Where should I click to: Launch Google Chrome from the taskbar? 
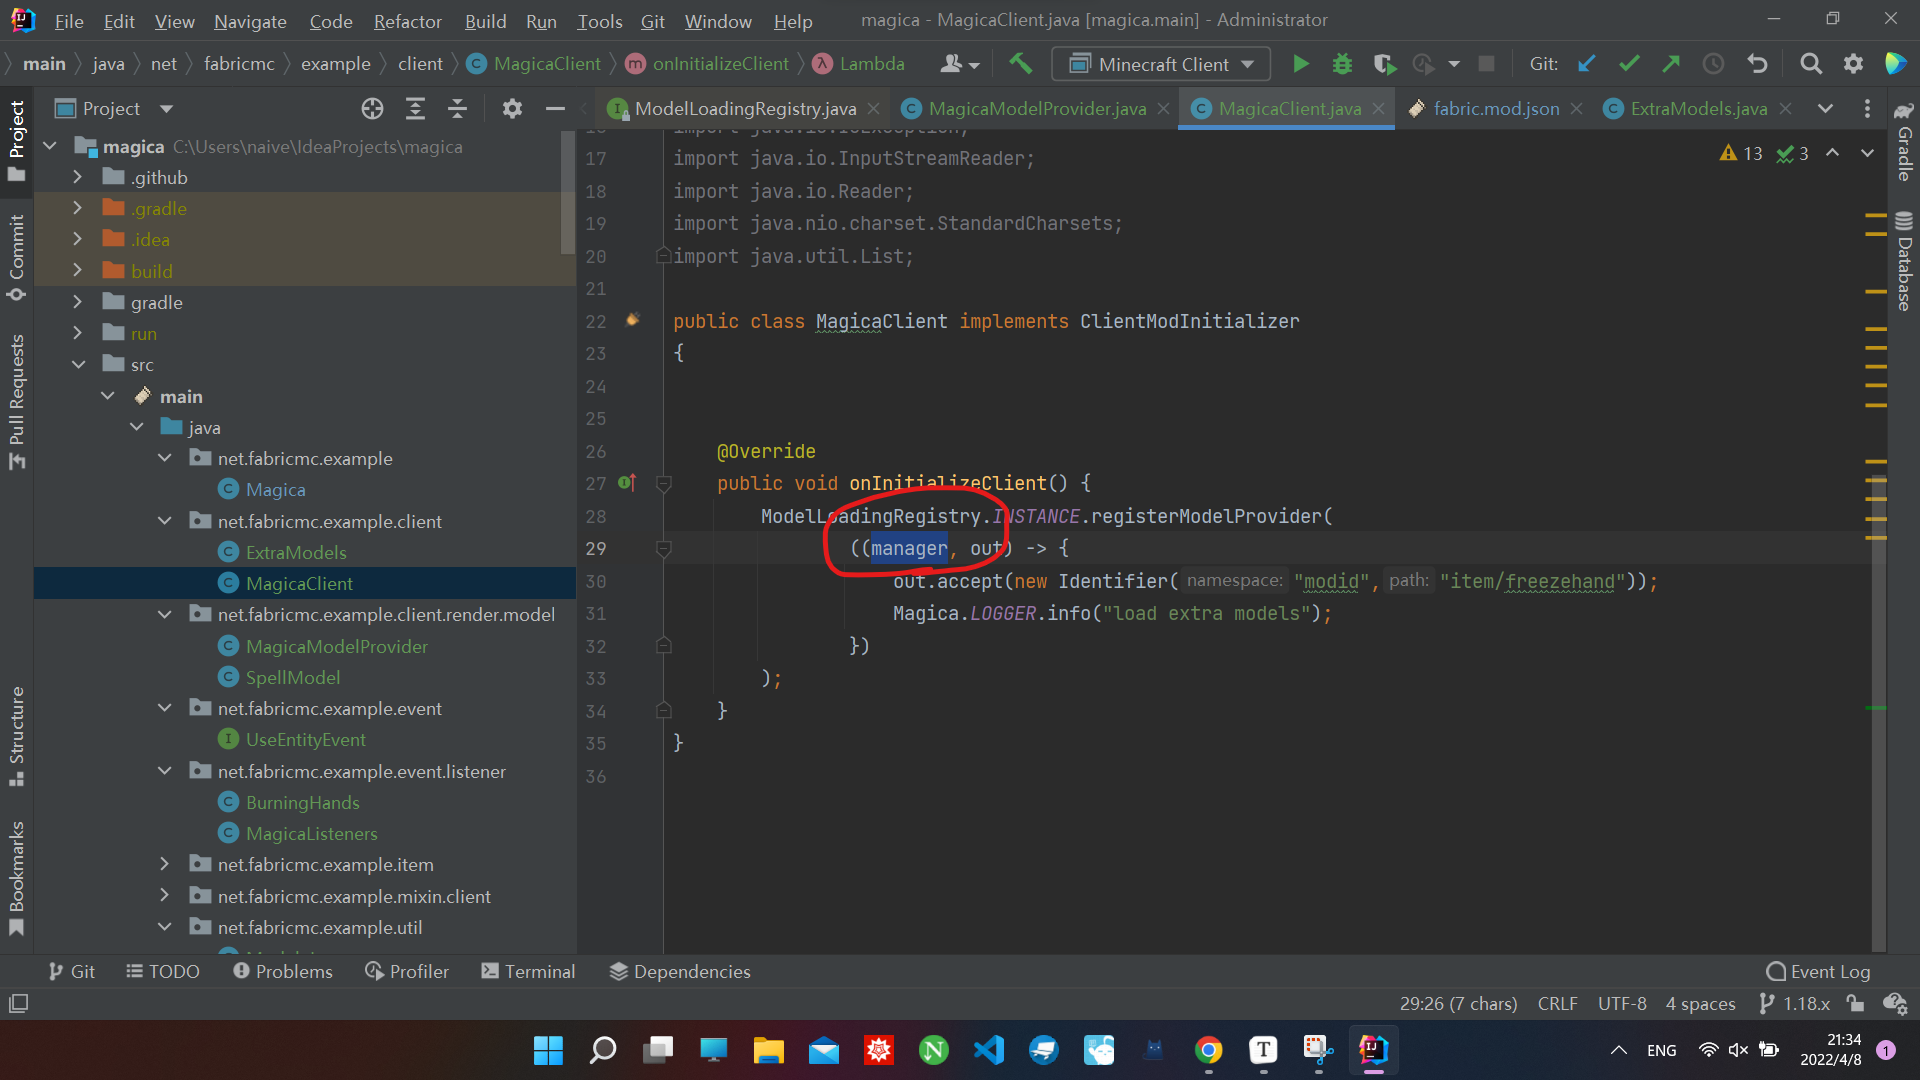click(x=1208, y=1050)
